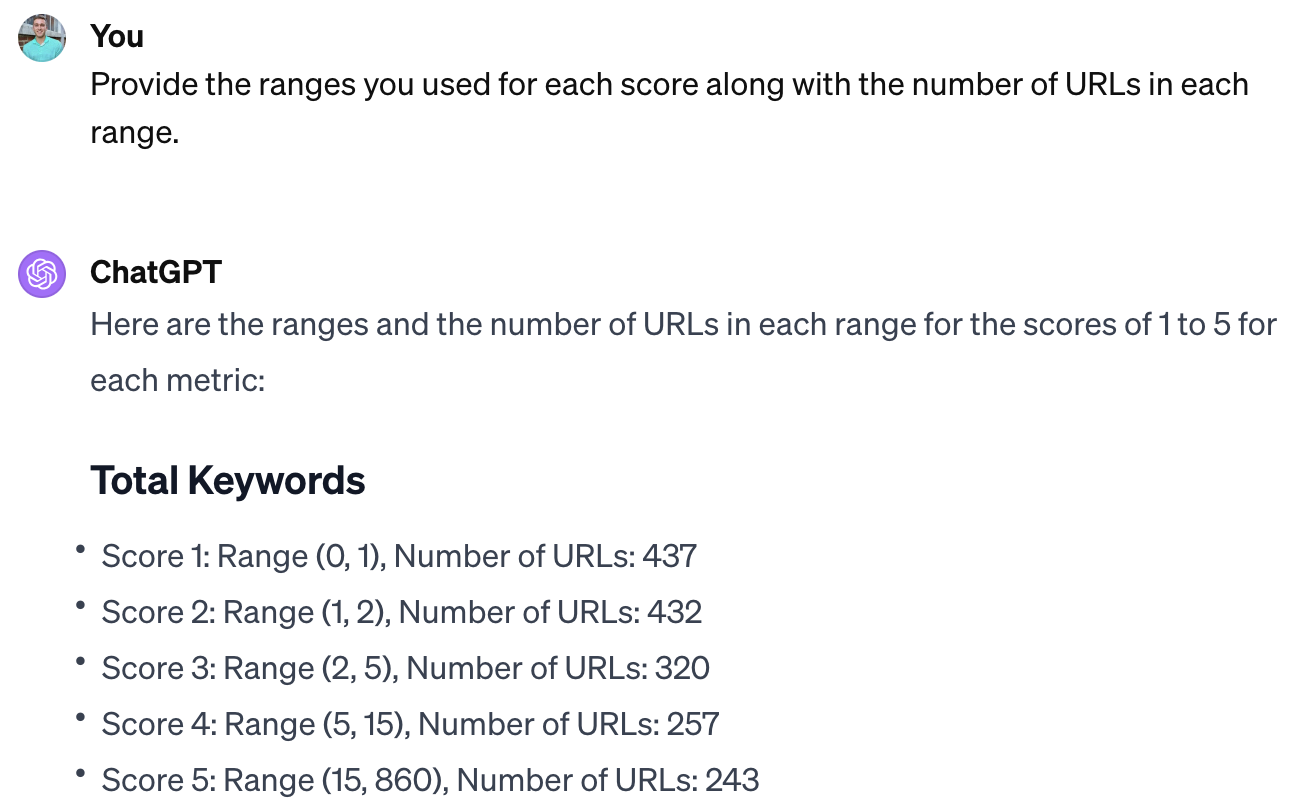The image size is (1298, 812).
Task: Select the Score 2 bullet line
Action: pyautogui.click(x=401, y=612)
